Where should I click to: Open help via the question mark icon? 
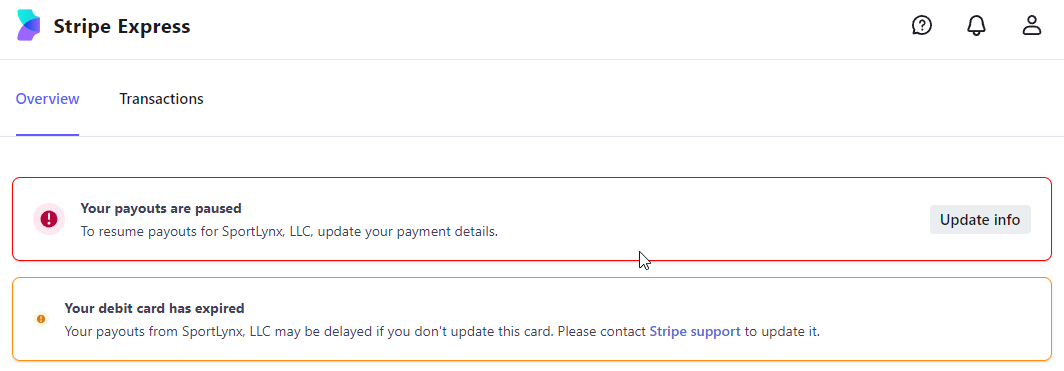922,26
